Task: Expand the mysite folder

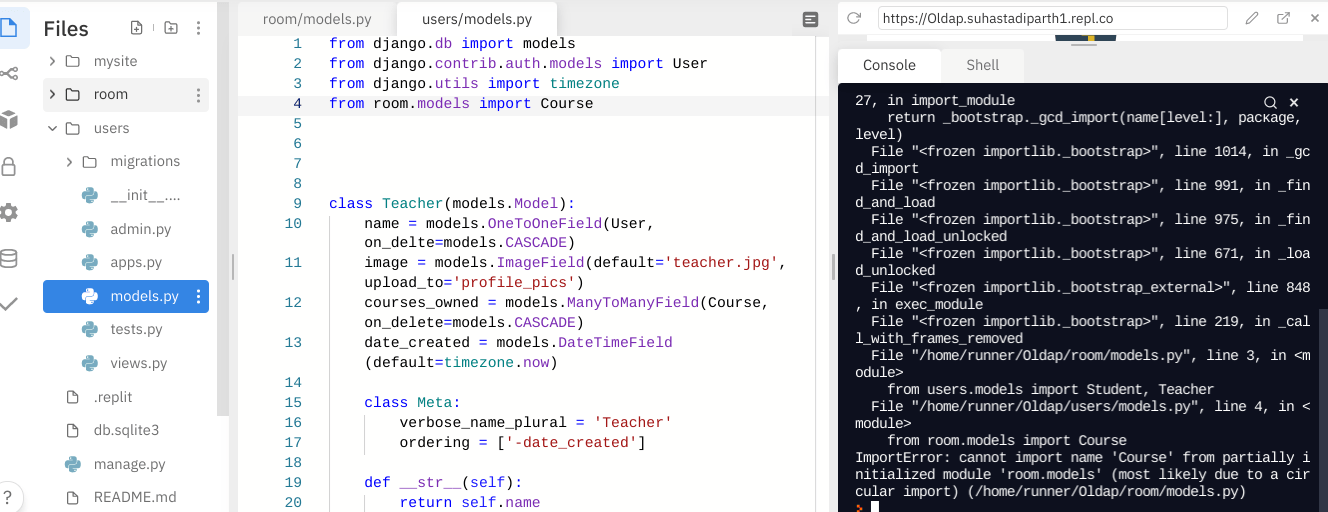Action: pos(52,61)
